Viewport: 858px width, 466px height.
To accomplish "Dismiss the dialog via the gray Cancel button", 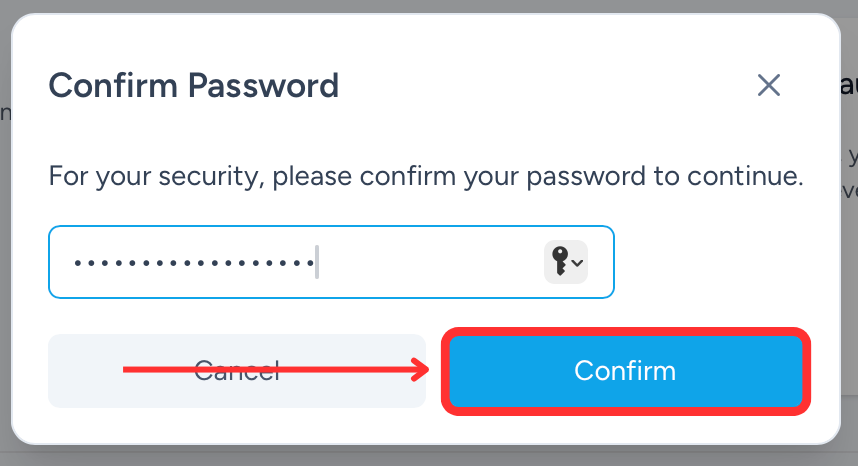I will pos(237,371).
